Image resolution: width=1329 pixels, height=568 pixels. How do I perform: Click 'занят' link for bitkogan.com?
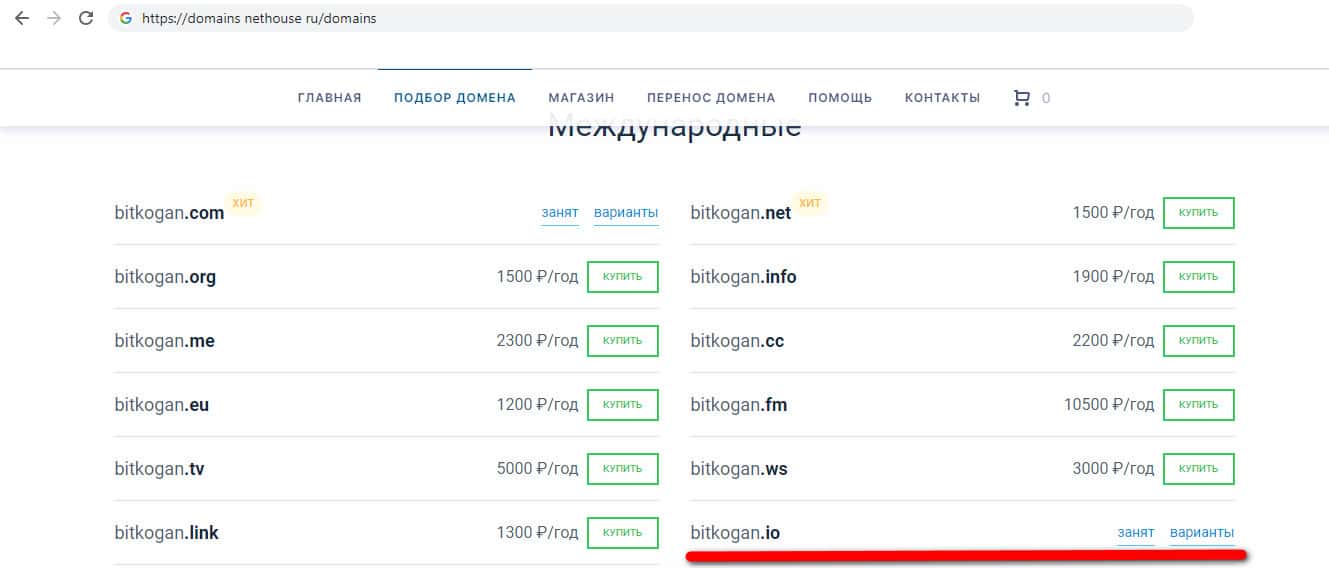click(560, 213)
